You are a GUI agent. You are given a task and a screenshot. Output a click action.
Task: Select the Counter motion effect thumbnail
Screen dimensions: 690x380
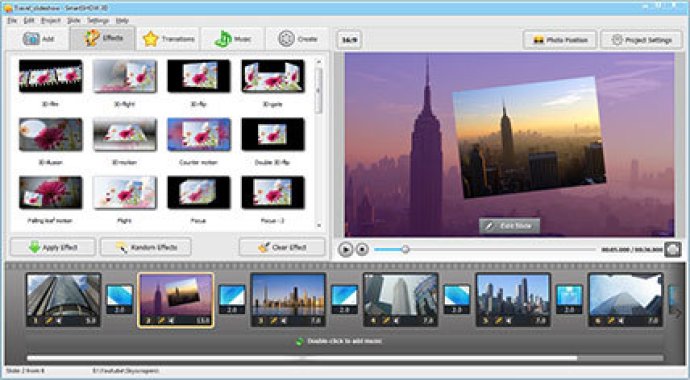tap(199, 134)
